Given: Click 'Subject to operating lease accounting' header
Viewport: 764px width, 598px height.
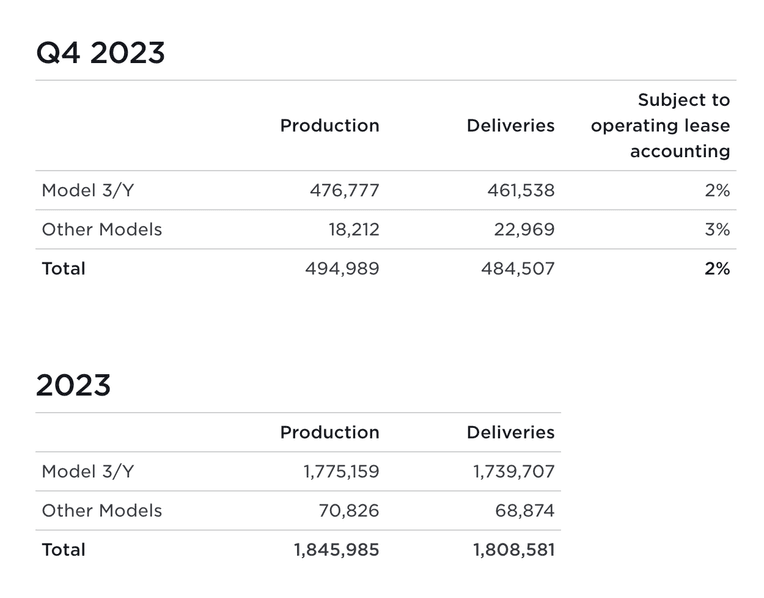Looking at the screenshot, I should pos(661,126).
